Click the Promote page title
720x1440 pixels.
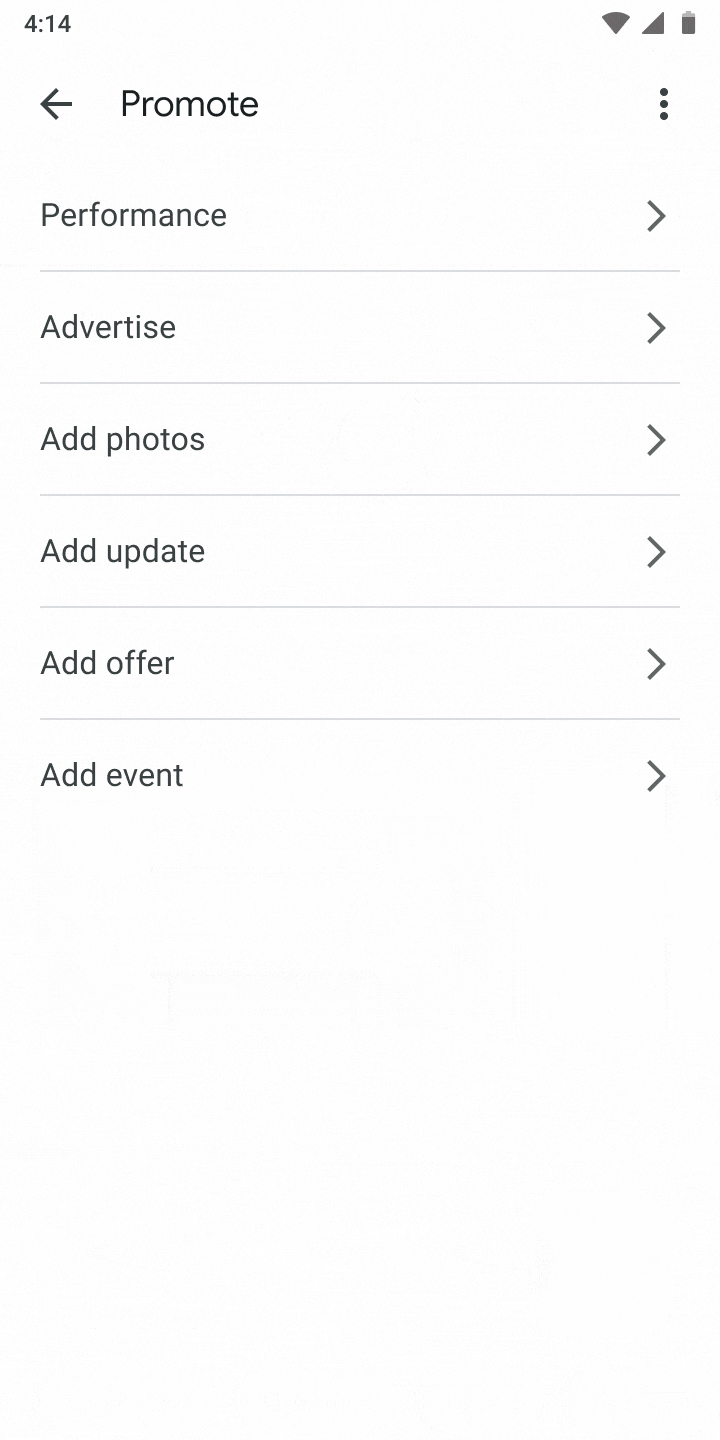click(189, 104)
